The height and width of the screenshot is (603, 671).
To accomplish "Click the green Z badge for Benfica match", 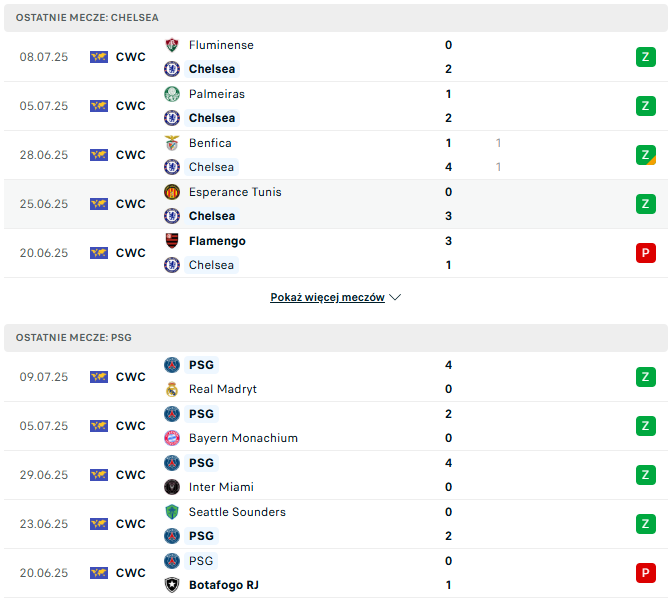I will [x=646, y=155].
